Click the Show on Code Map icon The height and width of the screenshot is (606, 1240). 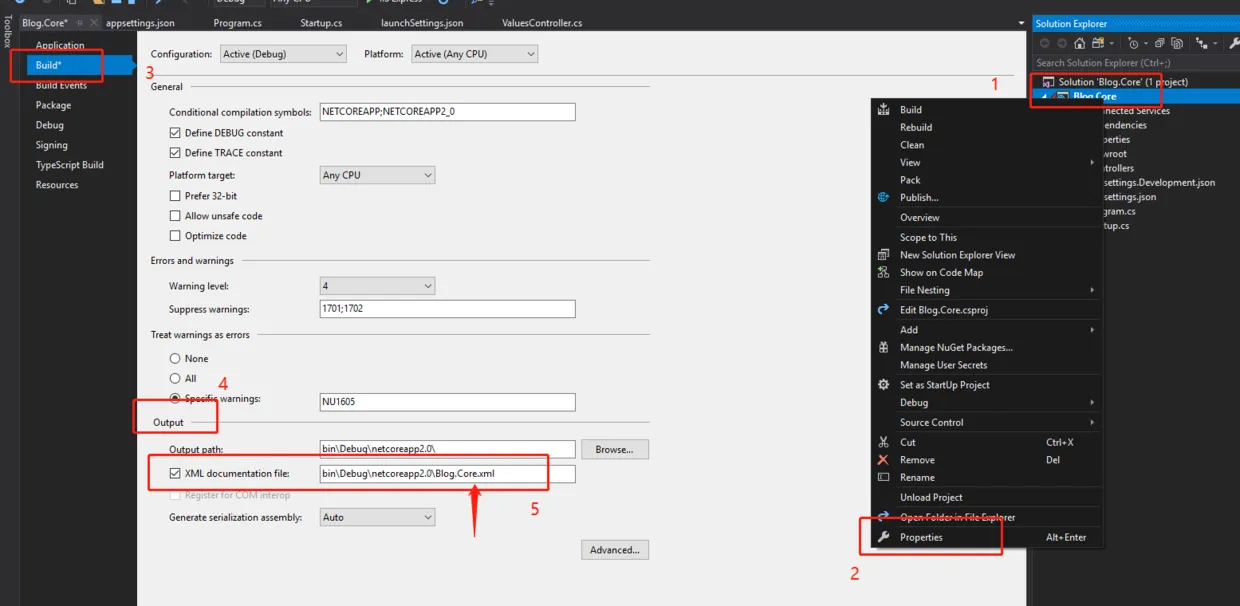click(x=883, y=272)
